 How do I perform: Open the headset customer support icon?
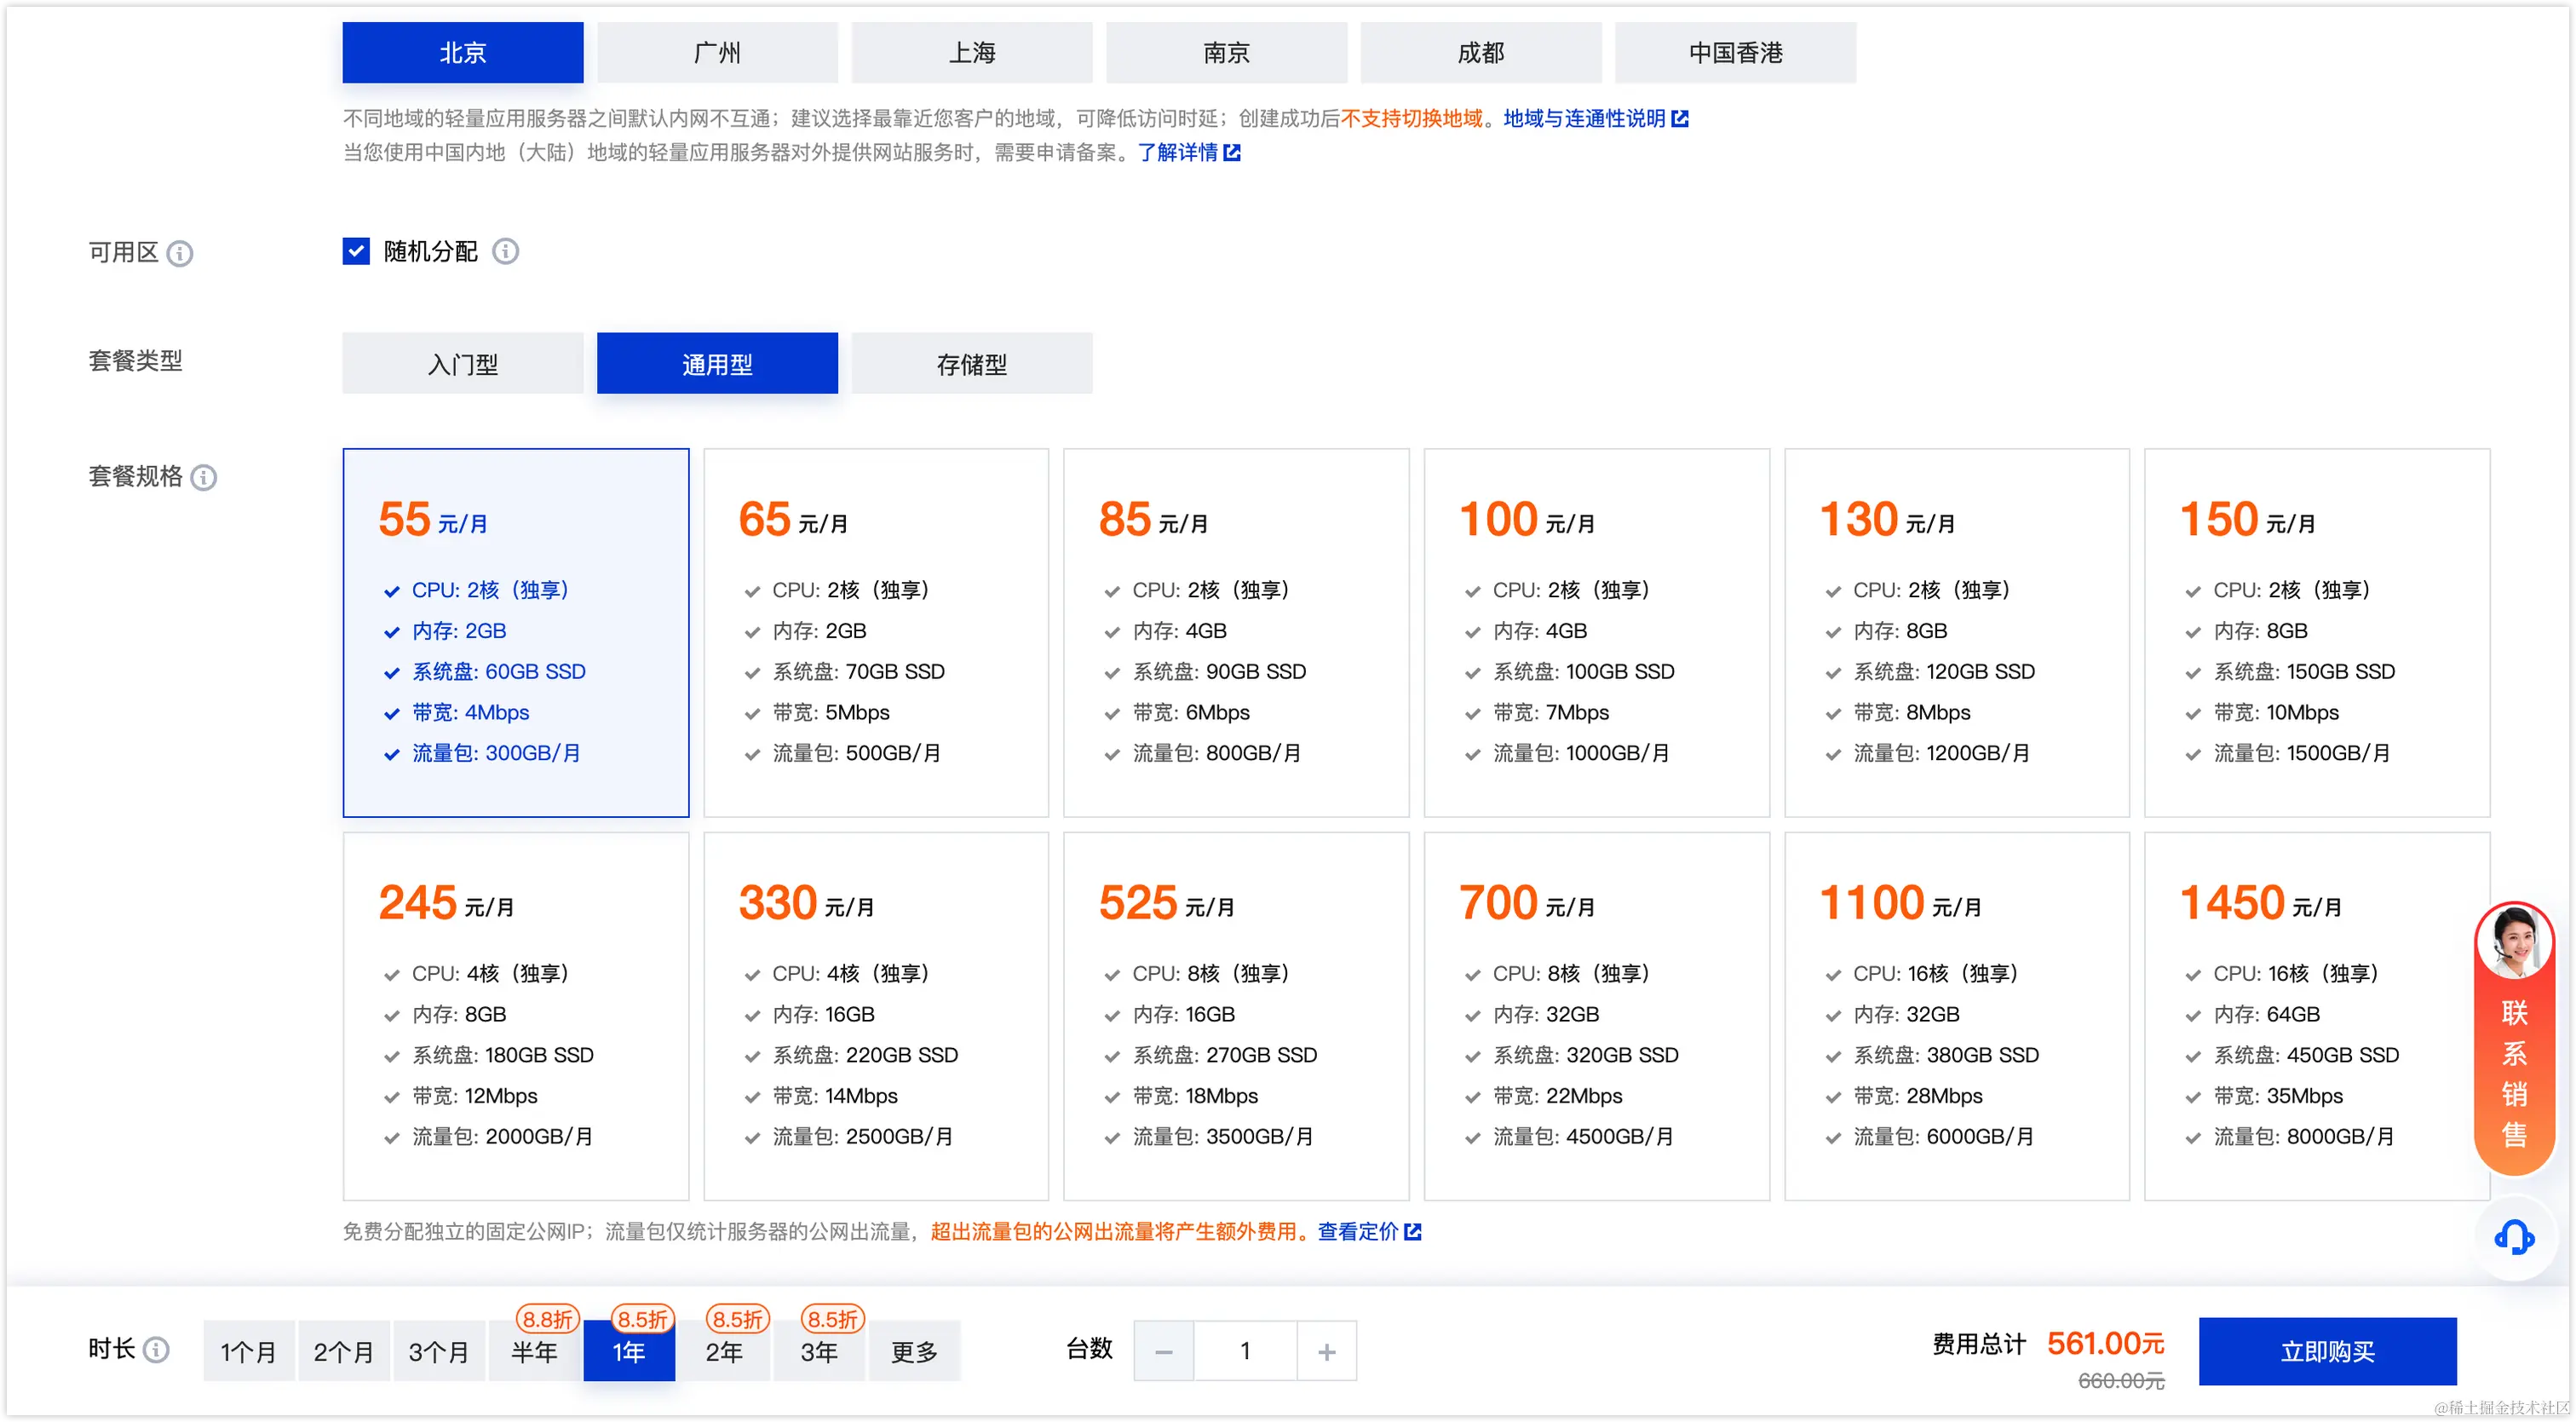click(x=2514, y=1238)
